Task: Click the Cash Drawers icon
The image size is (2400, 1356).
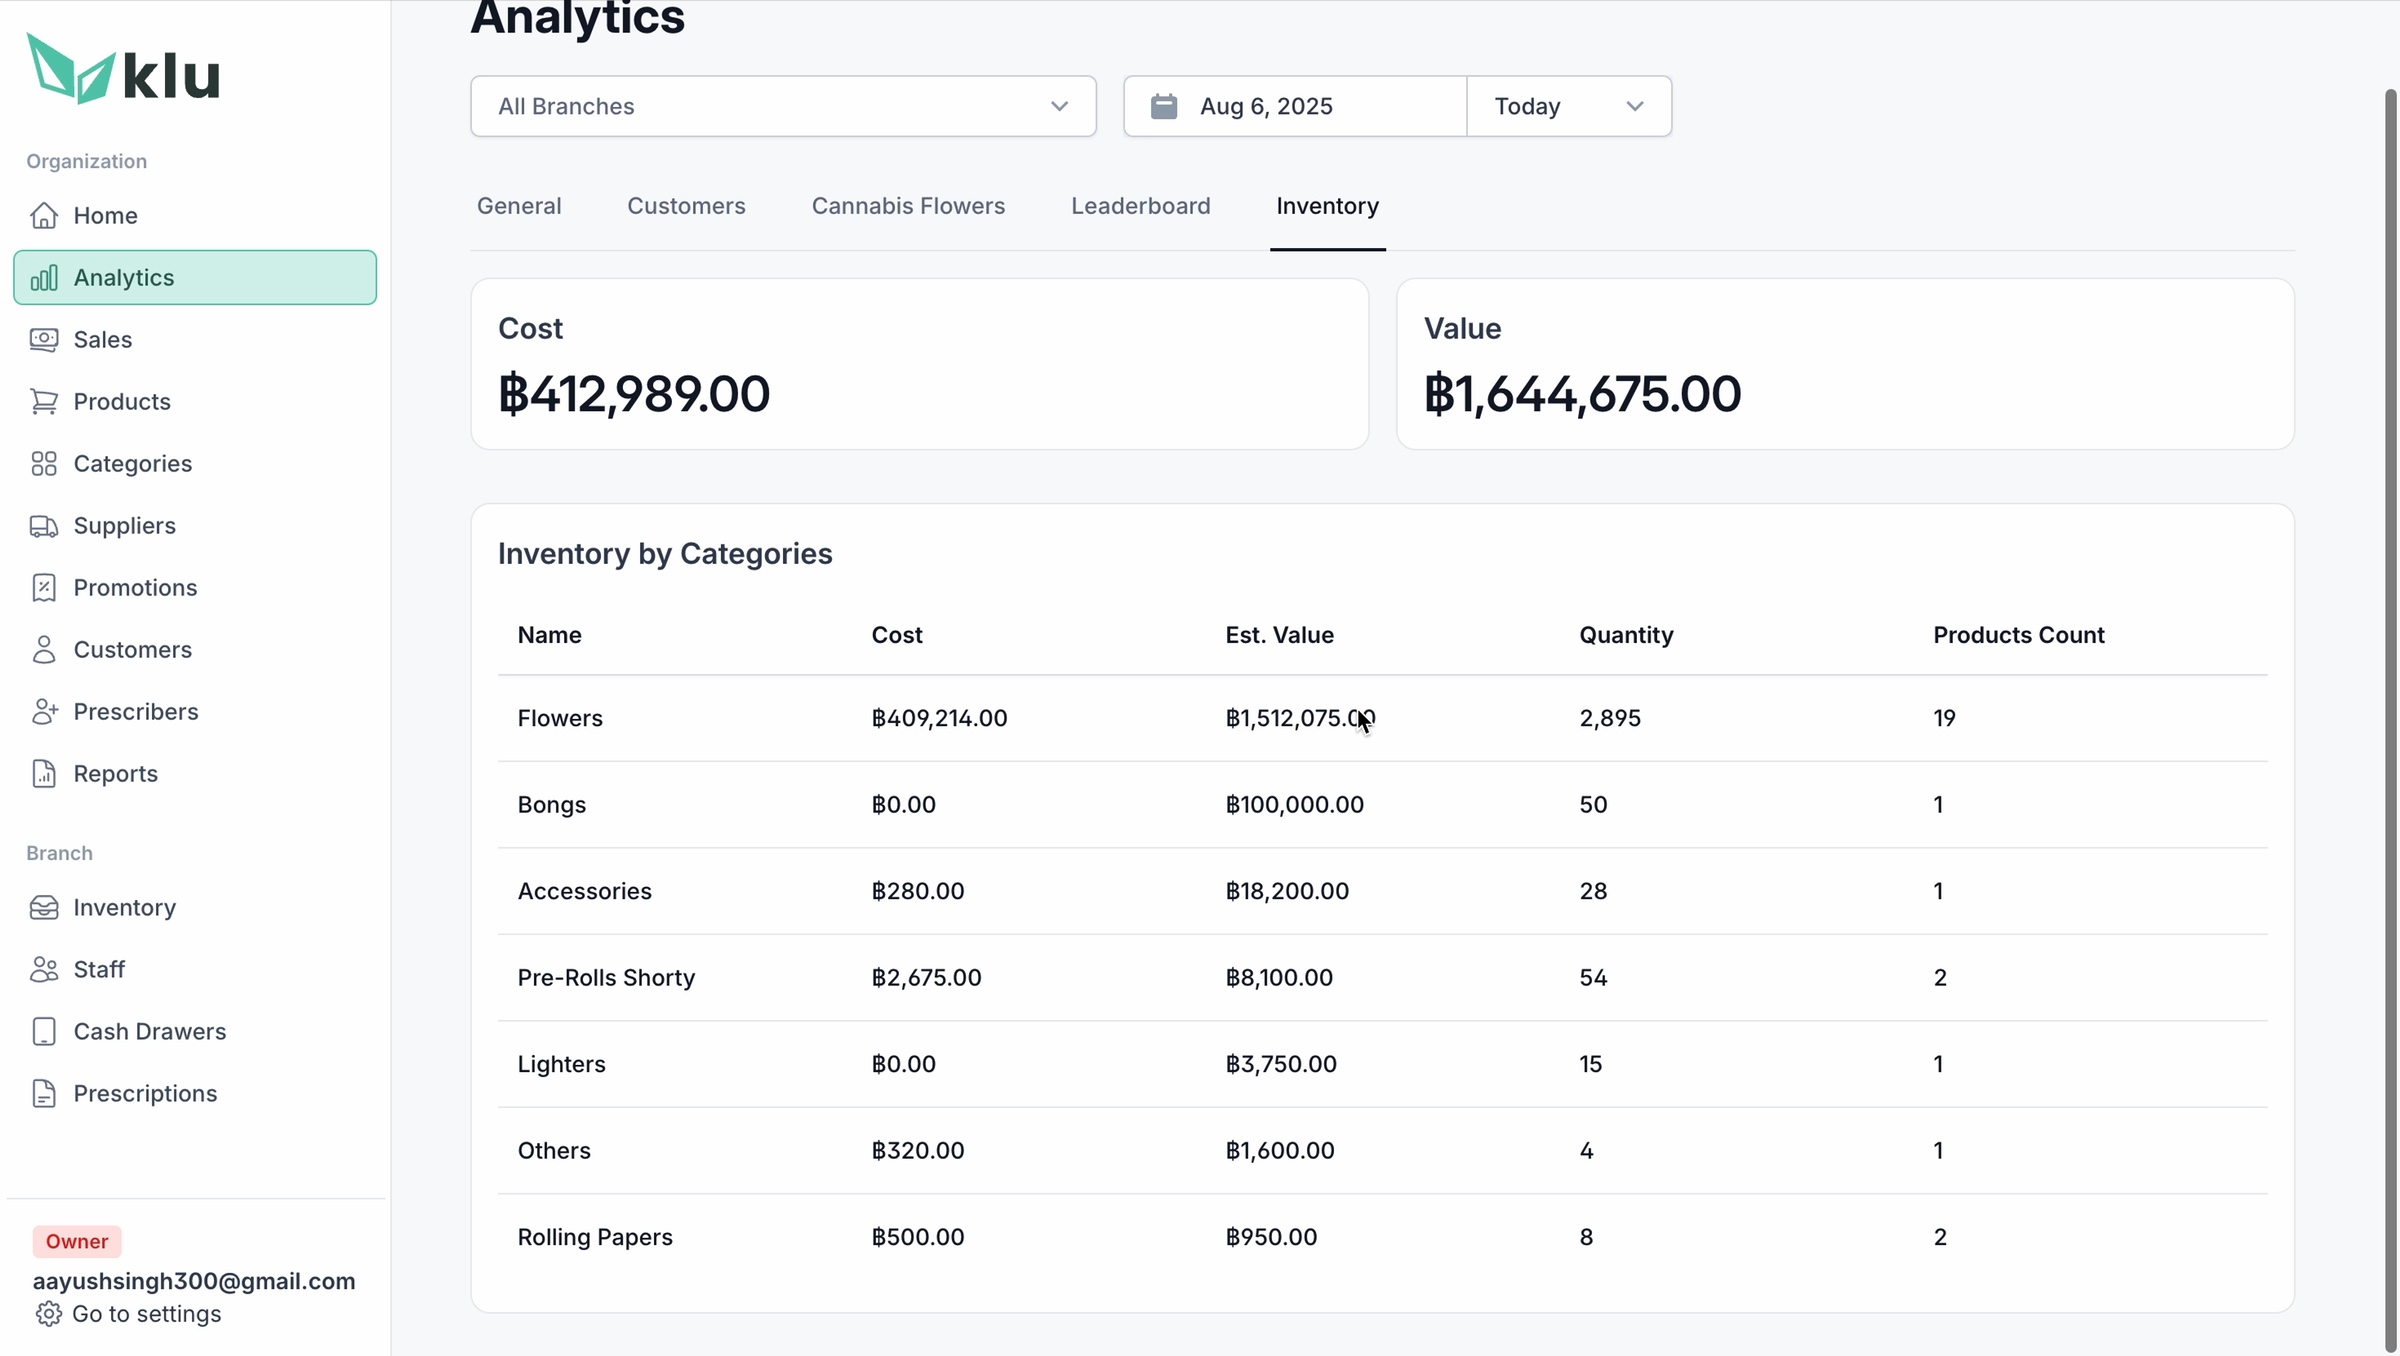Action: tap(44, 1031)
